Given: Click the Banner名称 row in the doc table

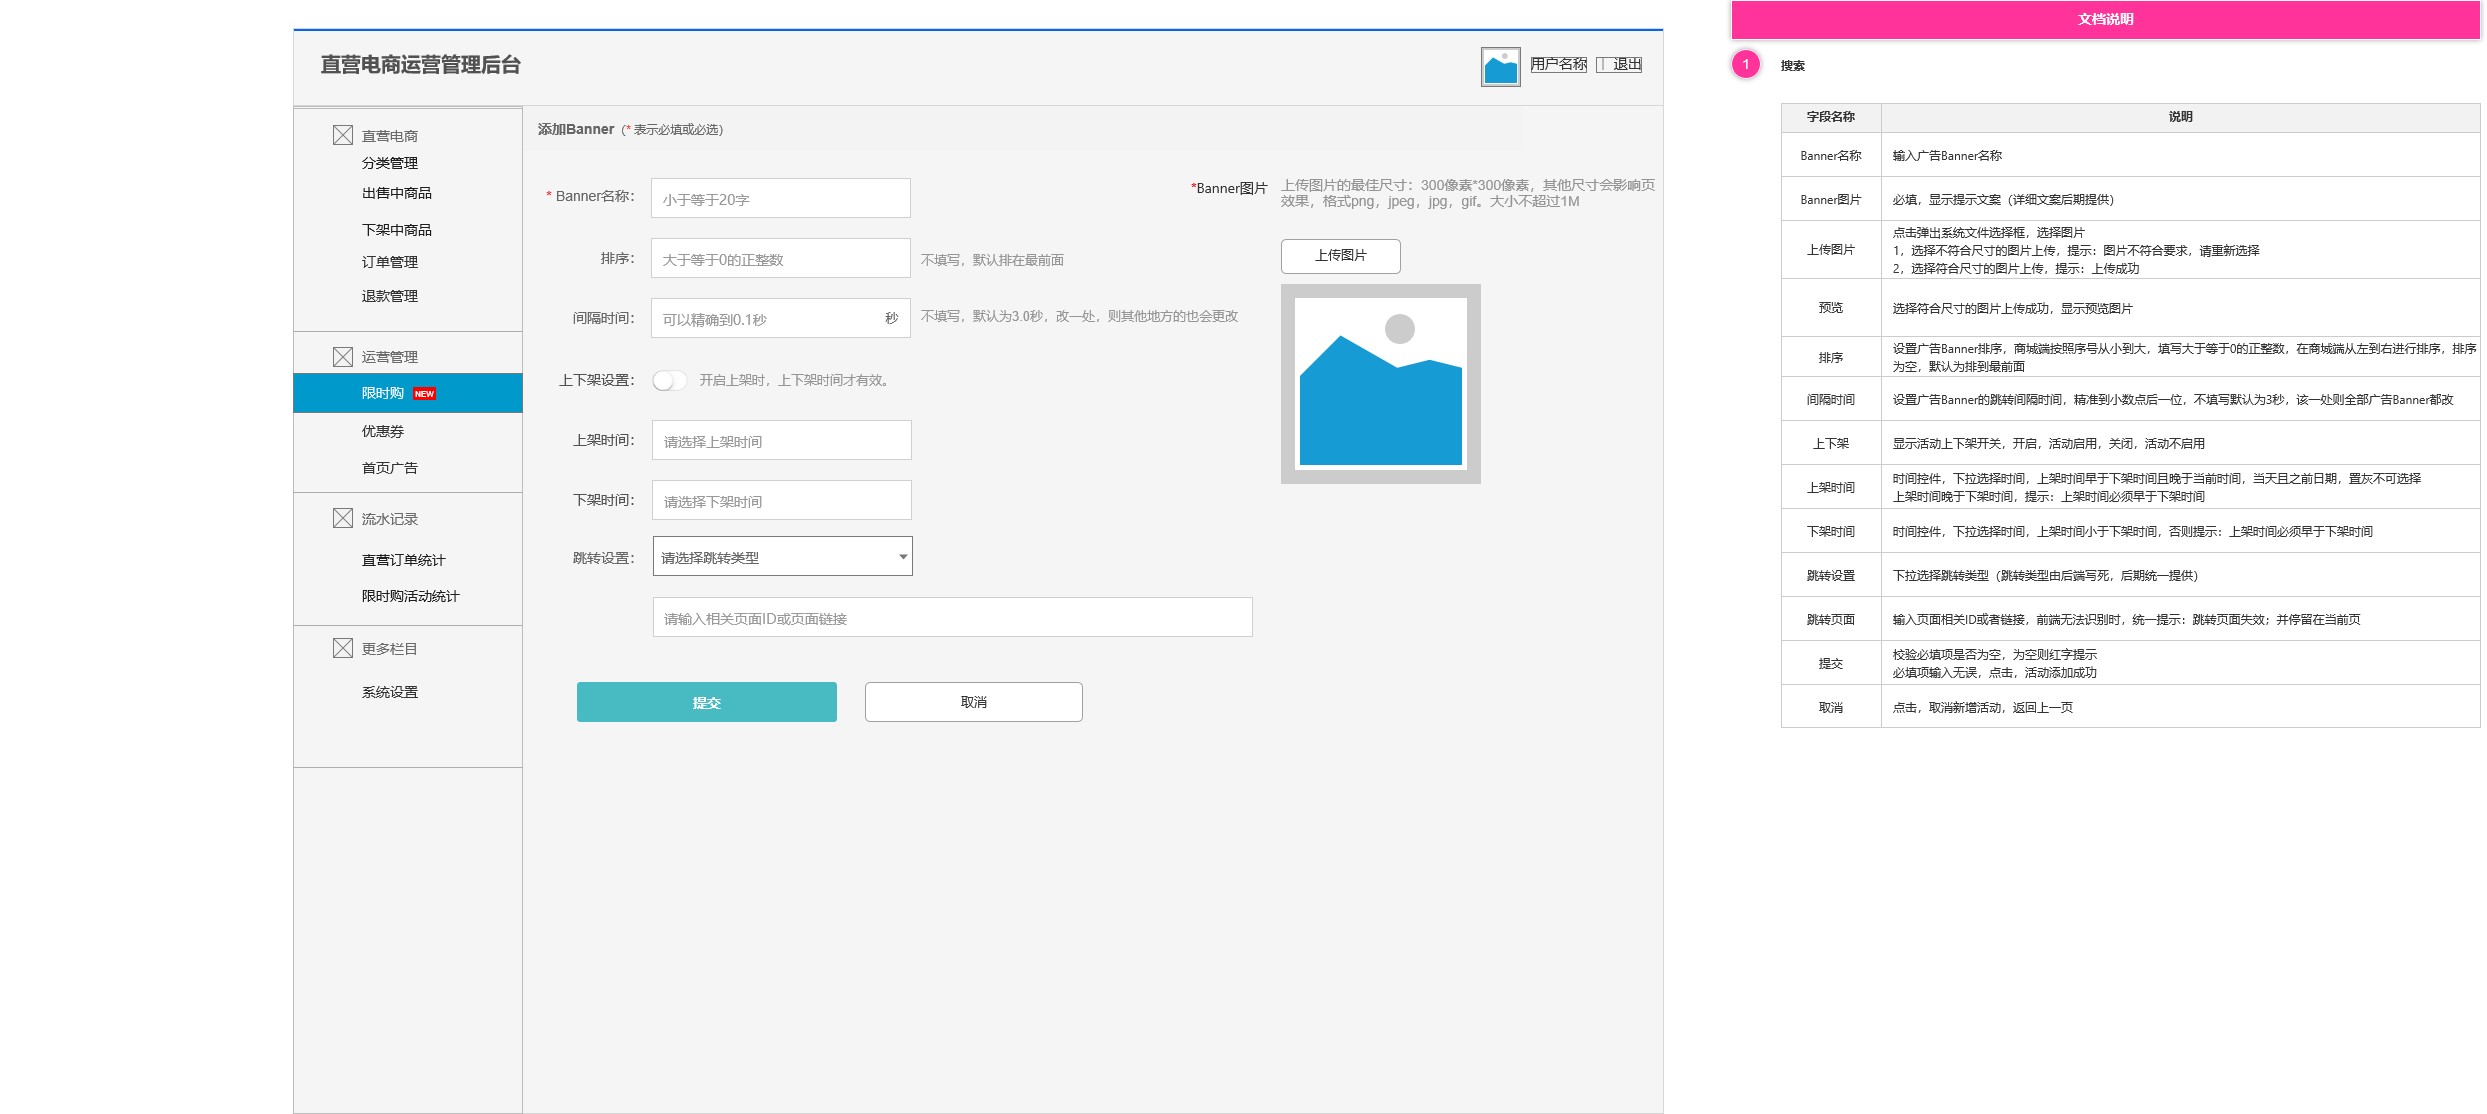Looking at the screenshot, I should click(2130, 155).
